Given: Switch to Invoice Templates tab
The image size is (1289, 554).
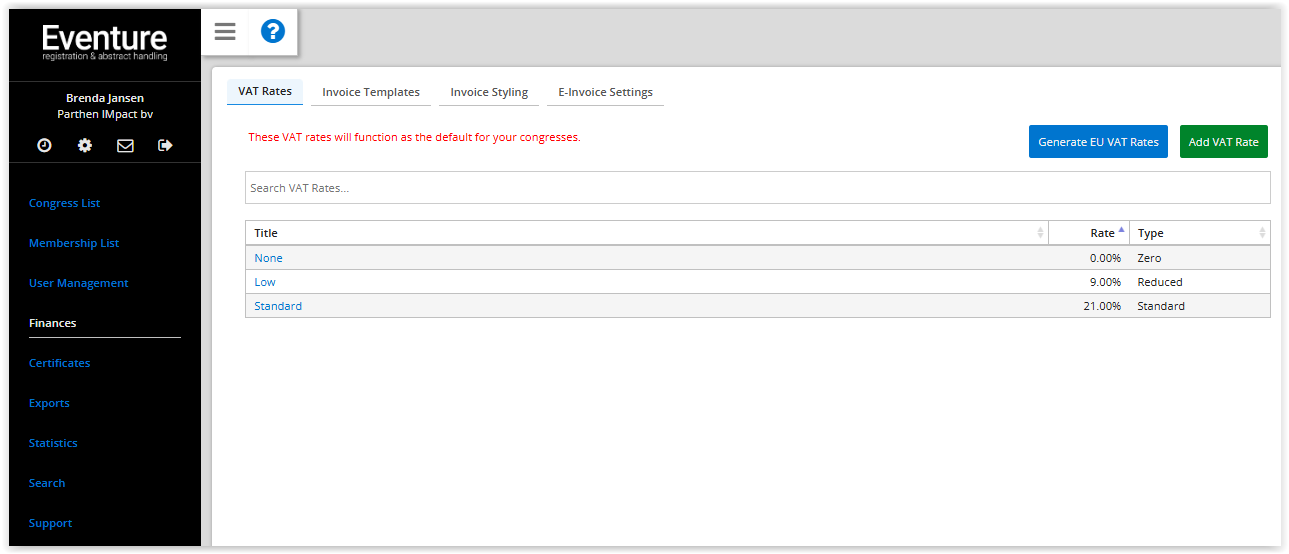Looking at the screenshot, I should coord(371,92).
